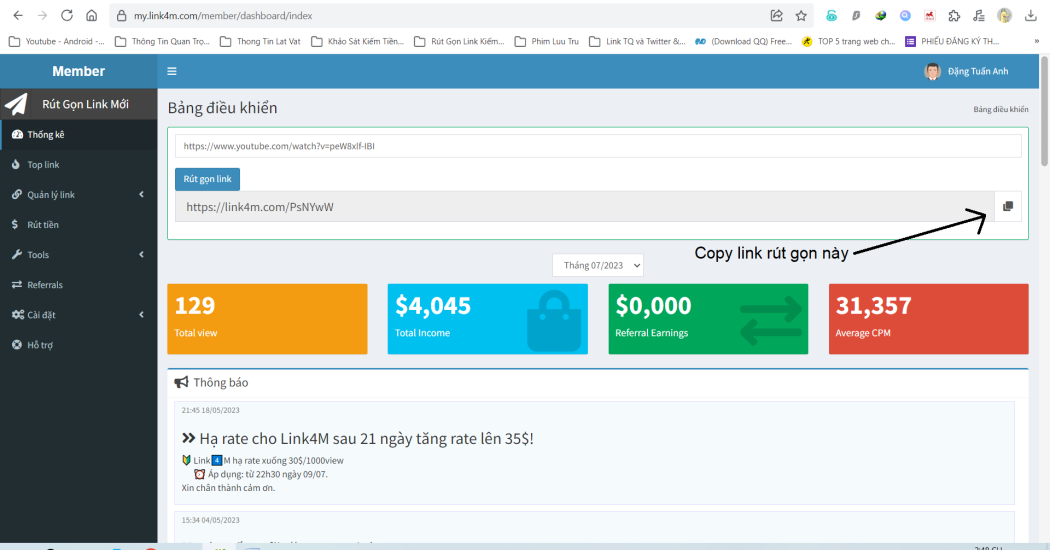This screenshot has height=550, width=1050.
Task: Show more bookmarks with the overflow chevron
Action: tap(1037, 42)
